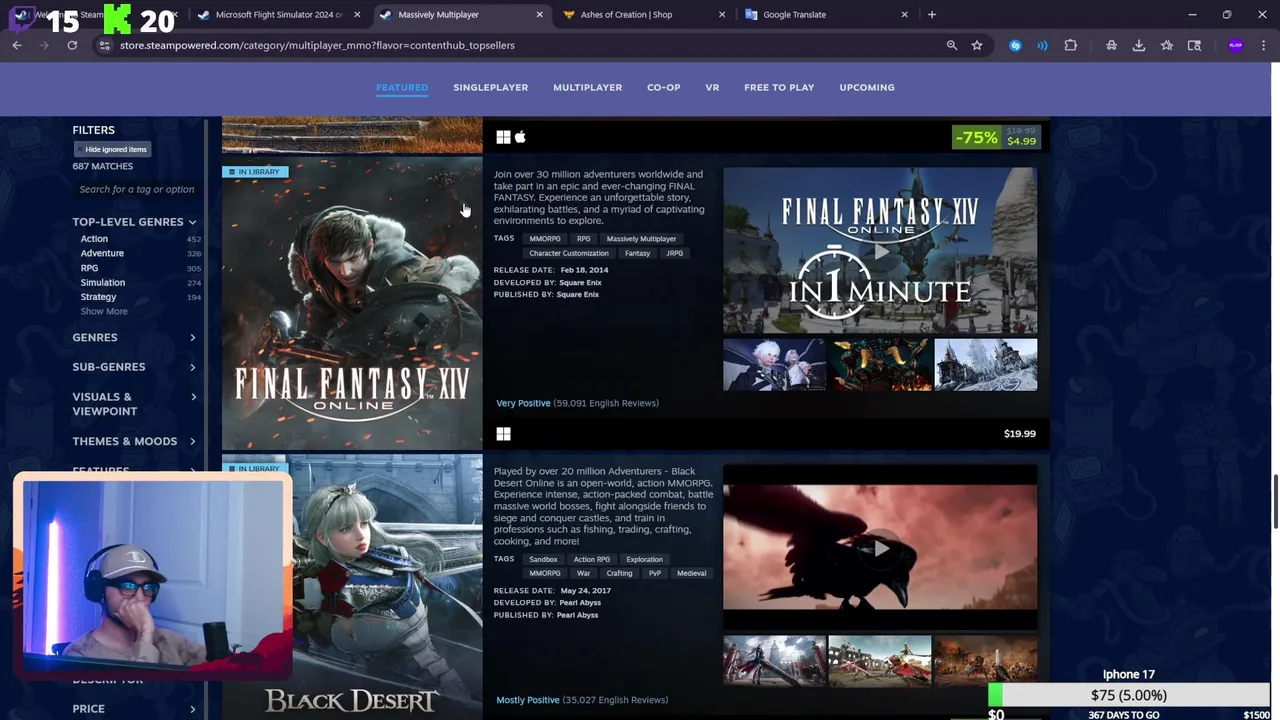The width and height of the screenshot is (1280, 720).
Task: Click the macOS platform icon beside -75% discount
Action: click(x=520, y=137)
